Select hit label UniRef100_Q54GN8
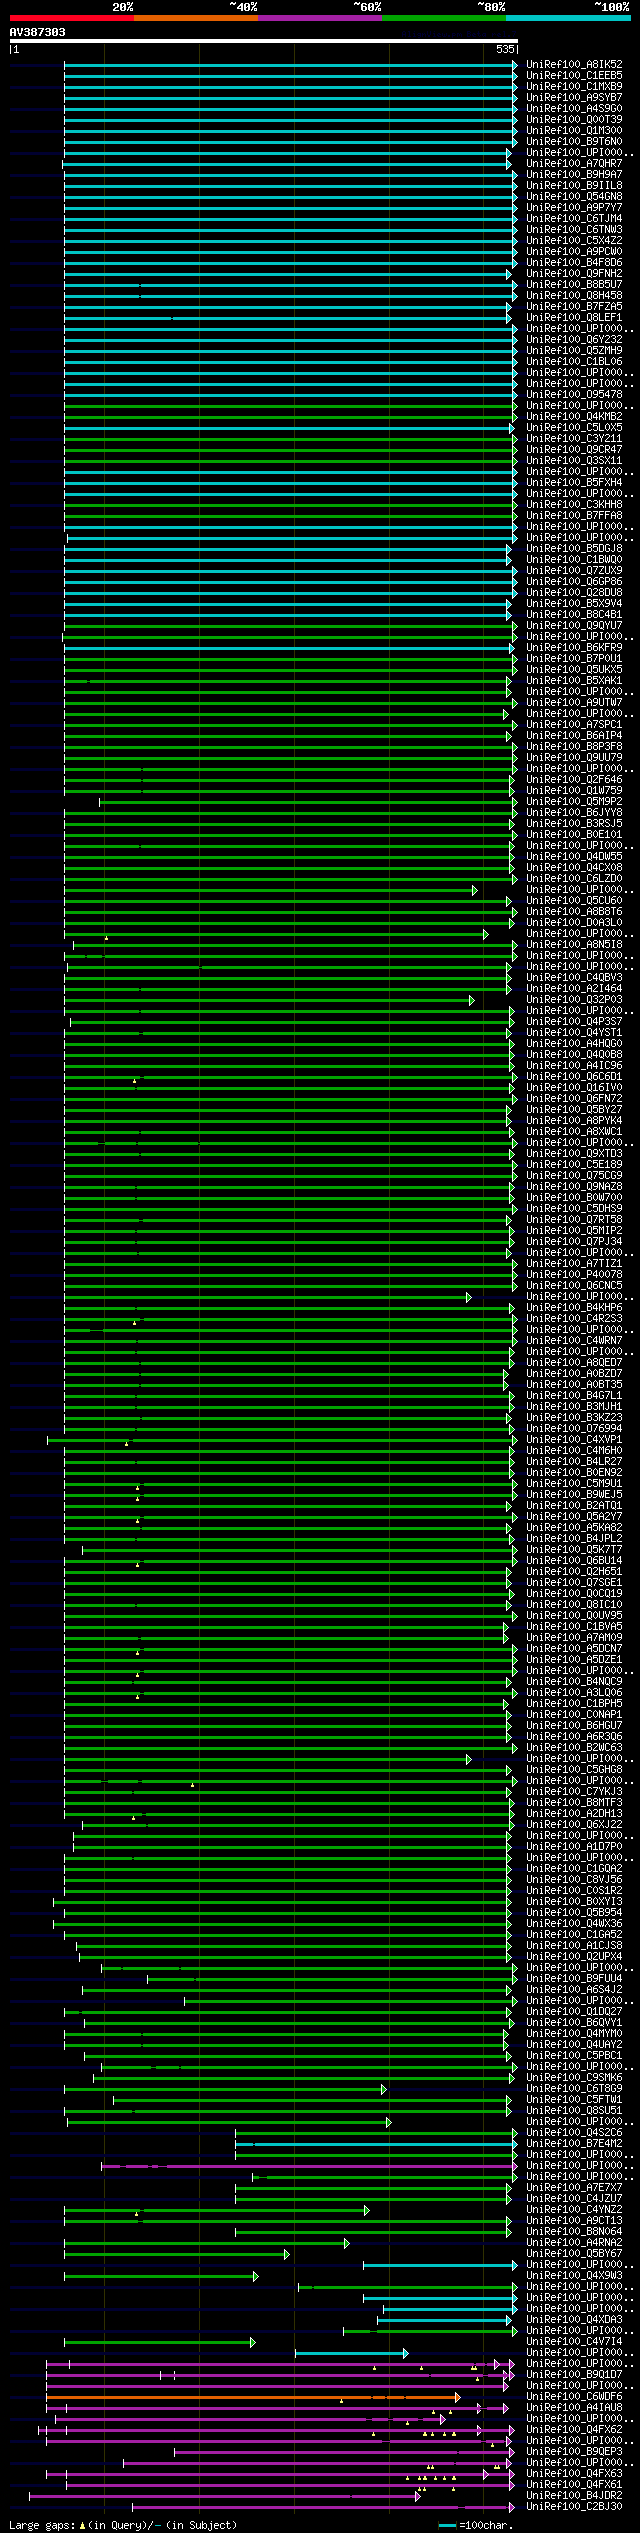Screen dimensions: 640x2533 coord(574,197)
